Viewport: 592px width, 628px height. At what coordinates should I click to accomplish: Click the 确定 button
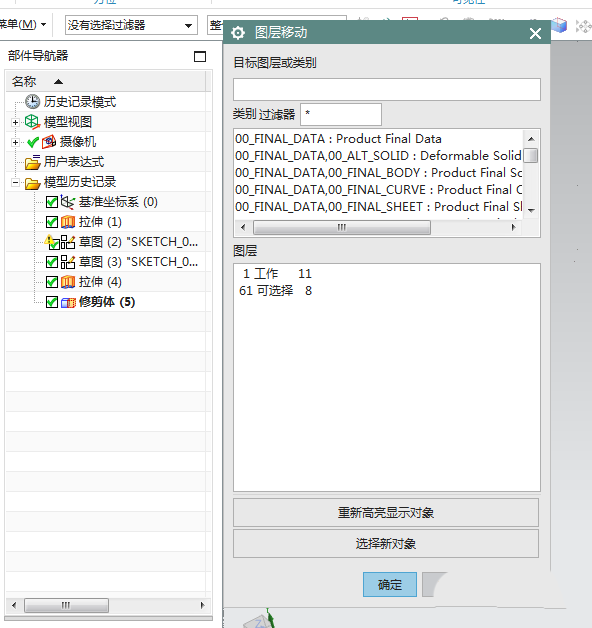pos(390,585)
